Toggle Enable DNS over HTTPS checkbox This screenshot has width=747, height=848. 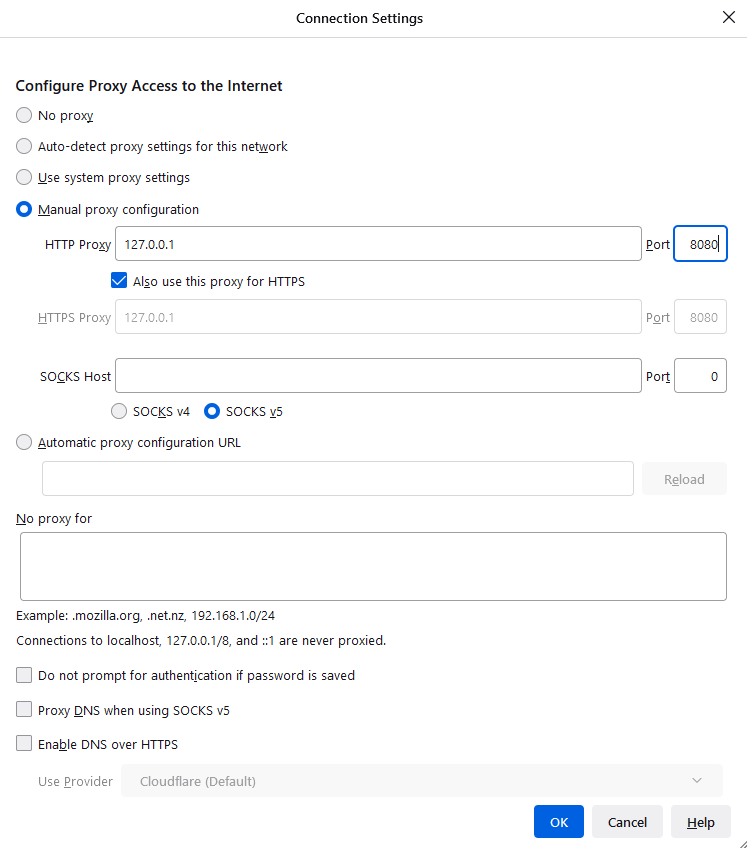coord(24,744)
